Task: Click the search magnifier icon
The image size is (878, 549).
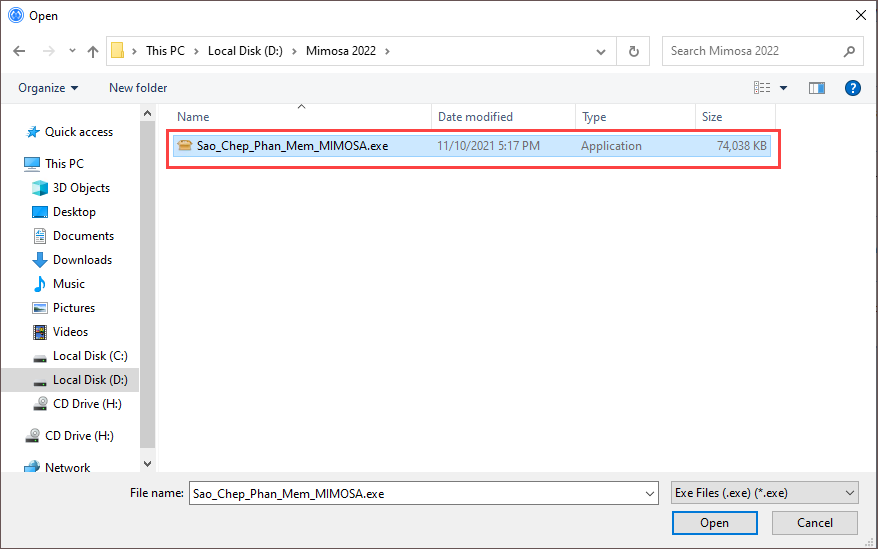Action: (849, 51)
